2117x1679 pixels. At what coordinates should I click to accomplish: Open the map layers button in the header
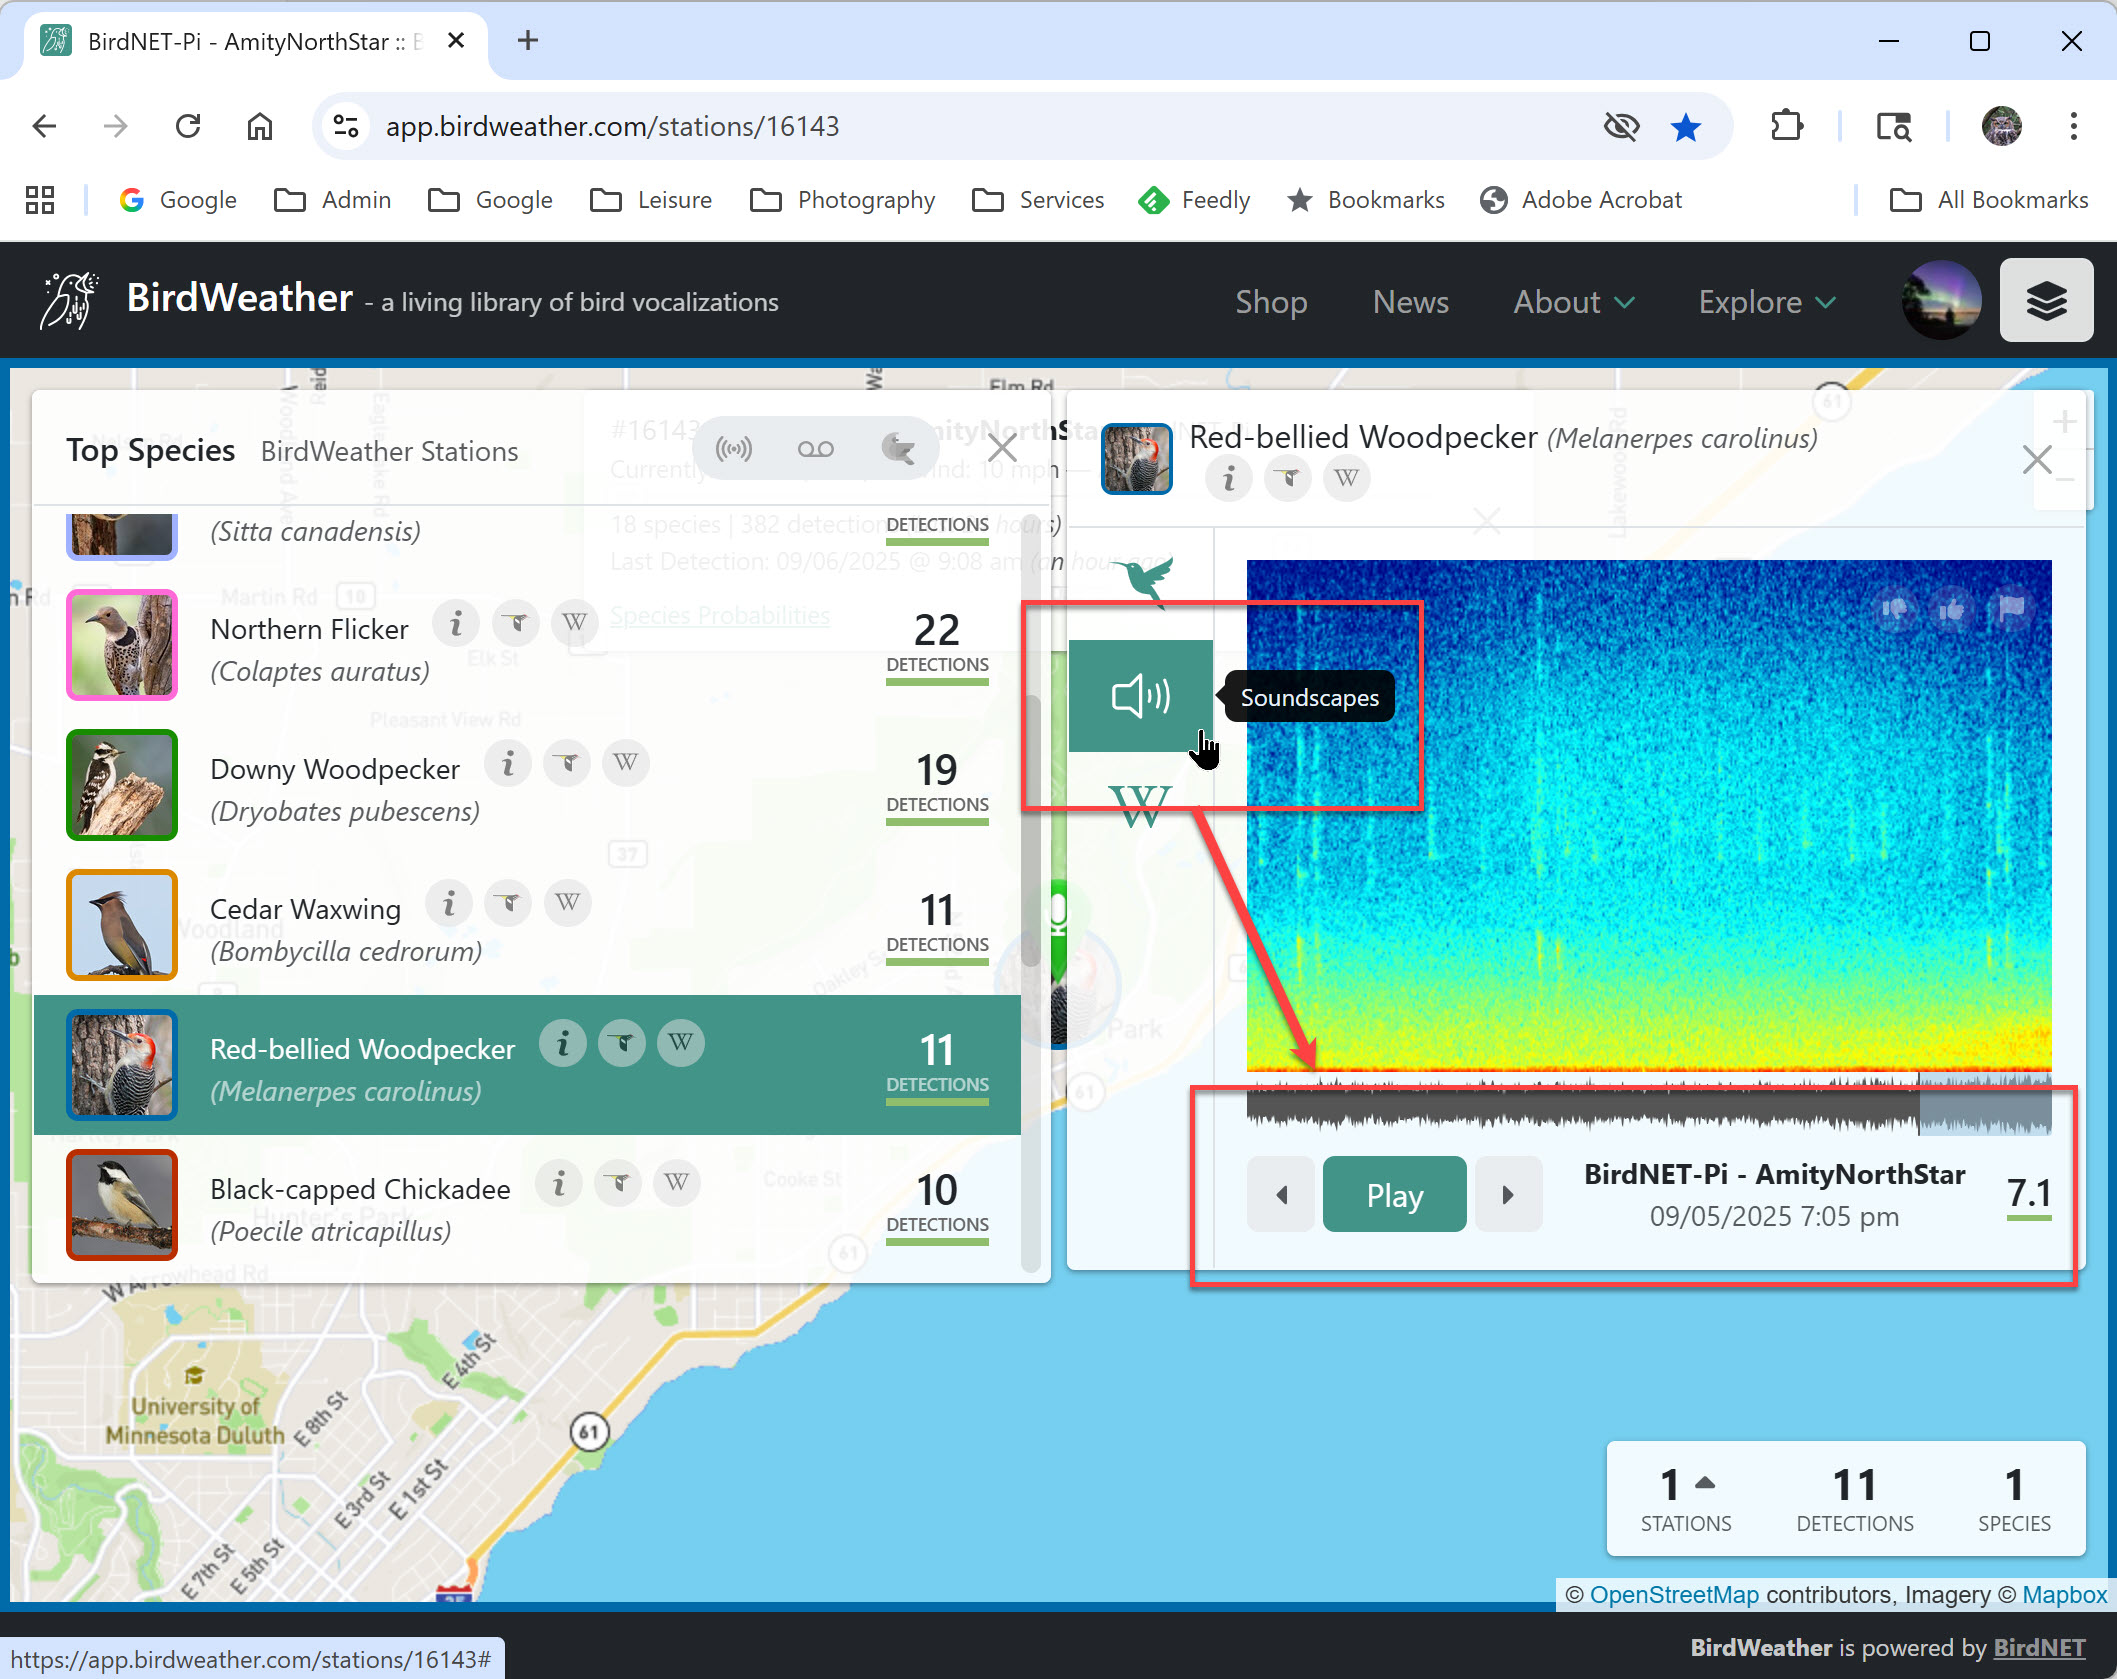tap(2046, 300)
